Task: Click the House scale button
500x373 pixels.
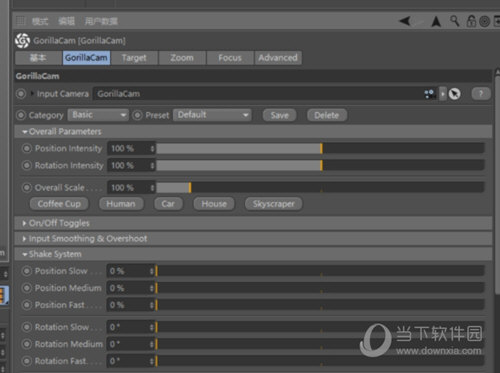Action: (214, 204)
